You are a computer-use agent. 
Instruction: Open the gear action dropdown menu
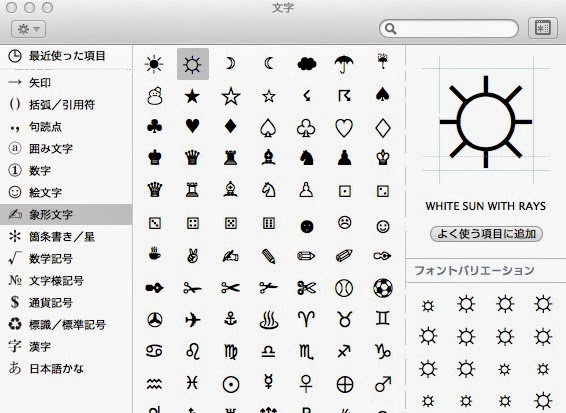click(x=29, y=29)
